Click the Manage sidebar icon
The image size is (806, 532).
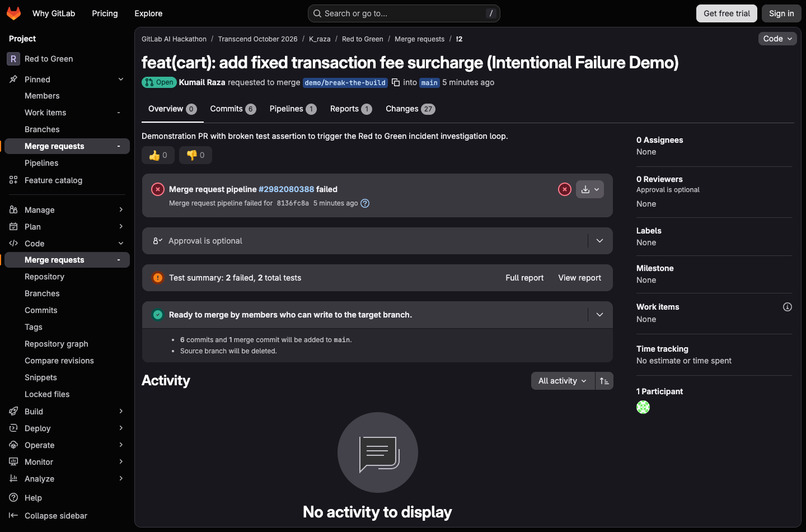[x=13, y=210]
